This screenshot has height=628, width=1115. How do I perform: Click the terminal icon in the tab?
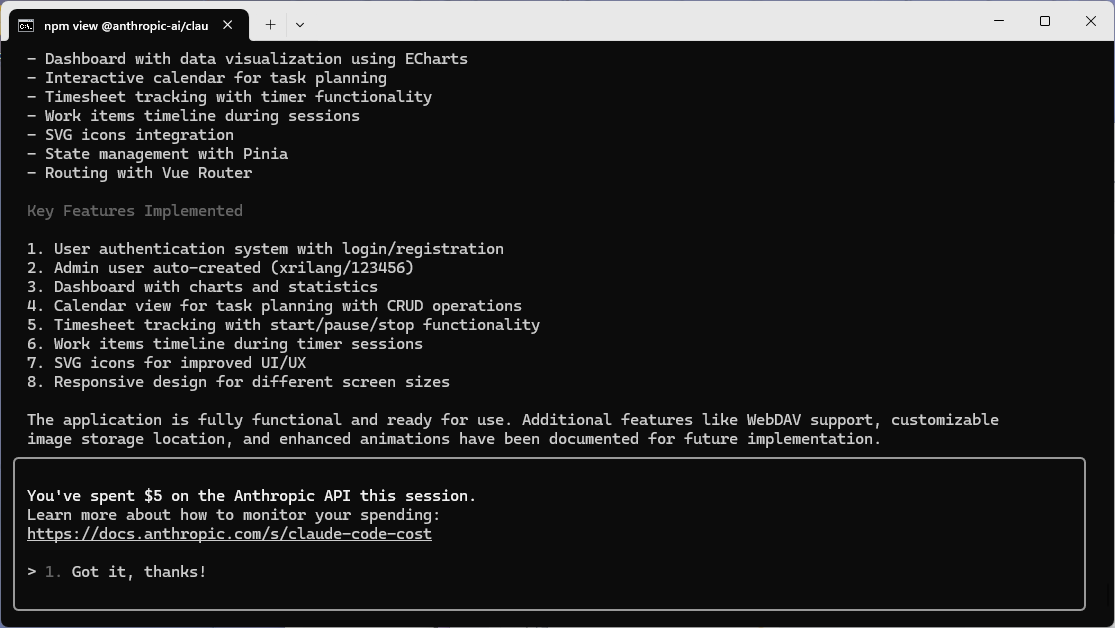click(26, 25)
